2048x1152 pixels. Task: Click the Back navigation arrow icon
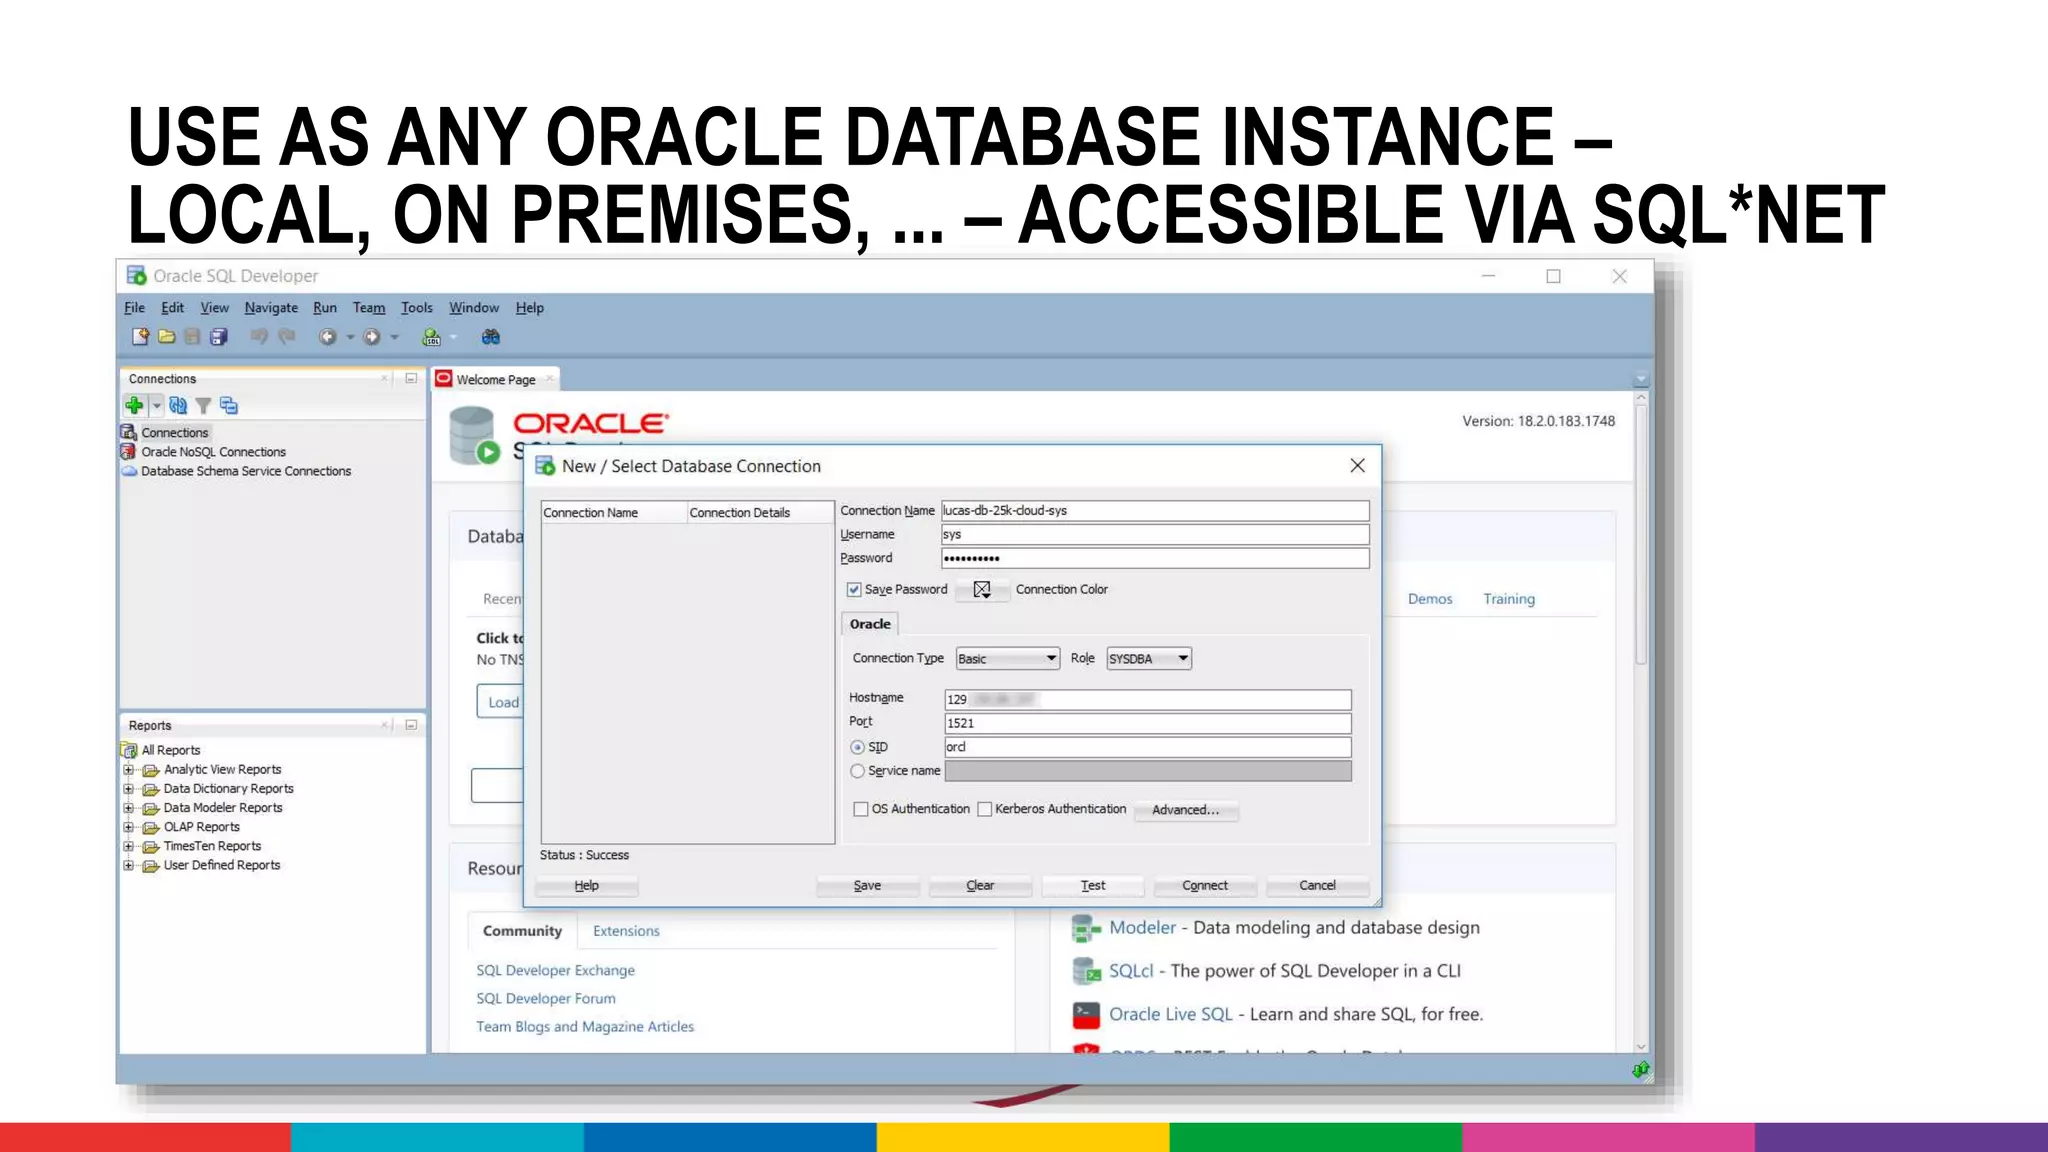[327, 337]
